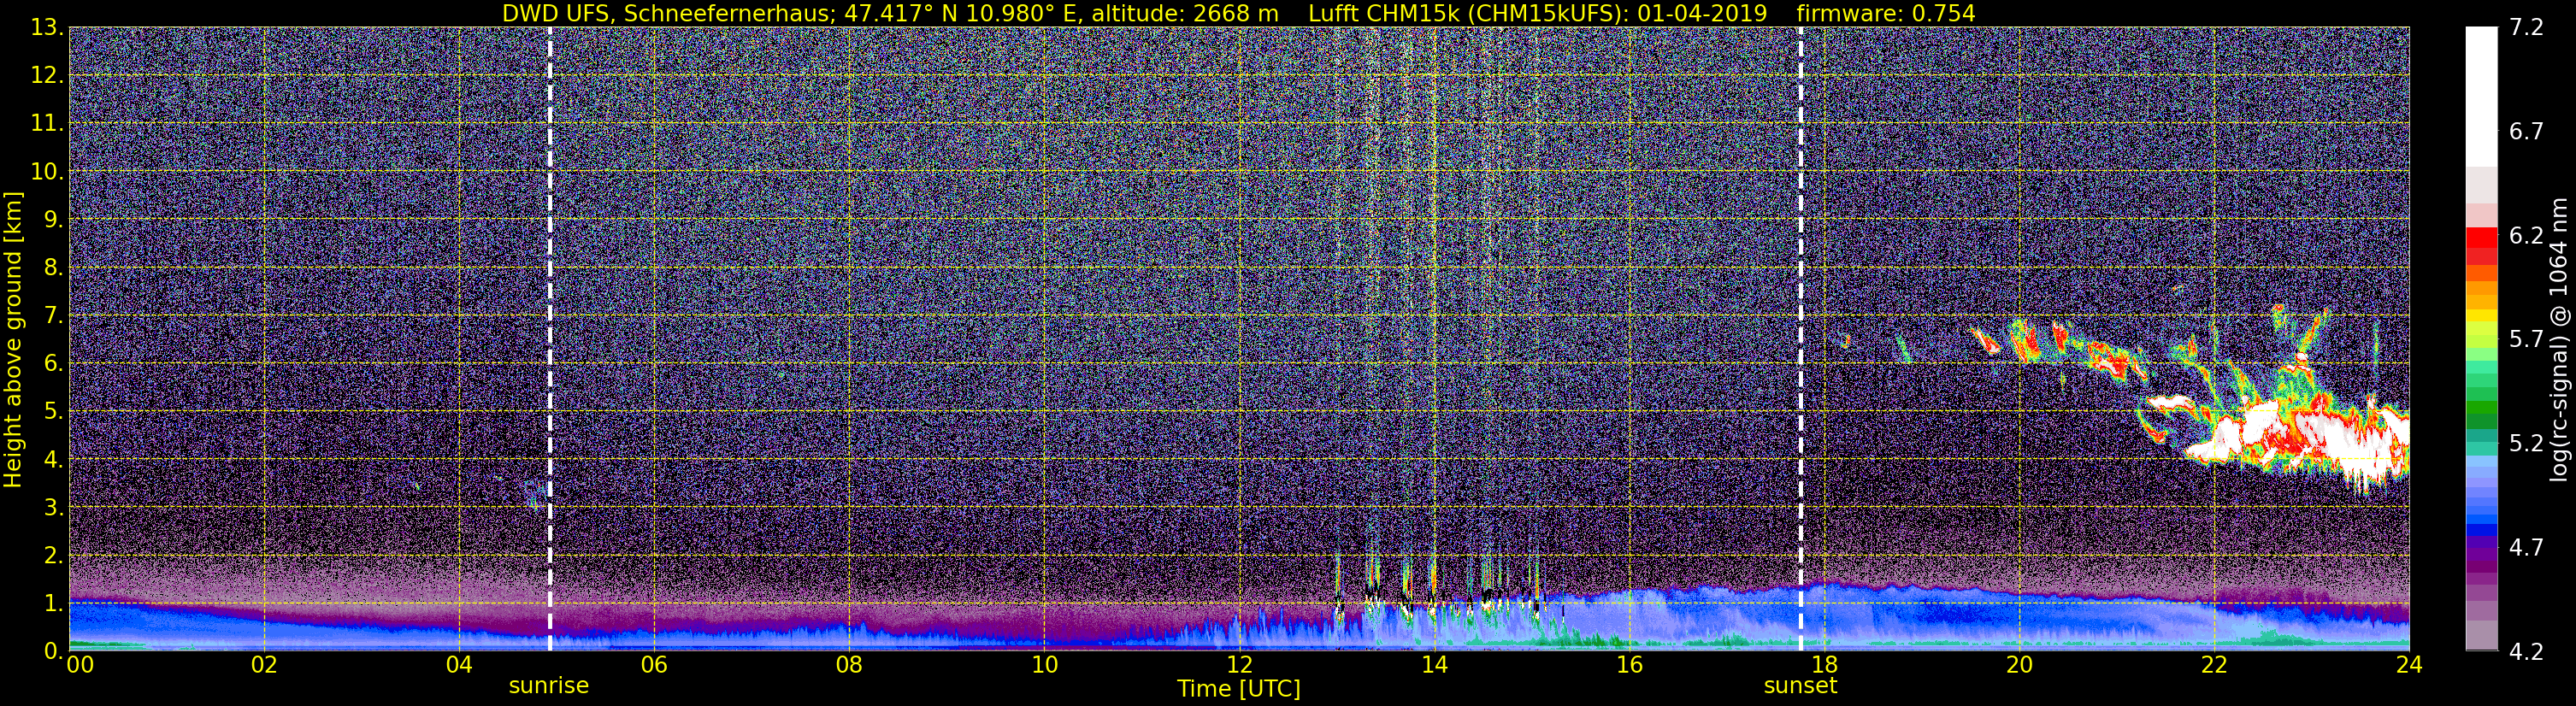Click height tick label '11.'
Viewport: 2576px width, 706px height.
tap(47, 123)
